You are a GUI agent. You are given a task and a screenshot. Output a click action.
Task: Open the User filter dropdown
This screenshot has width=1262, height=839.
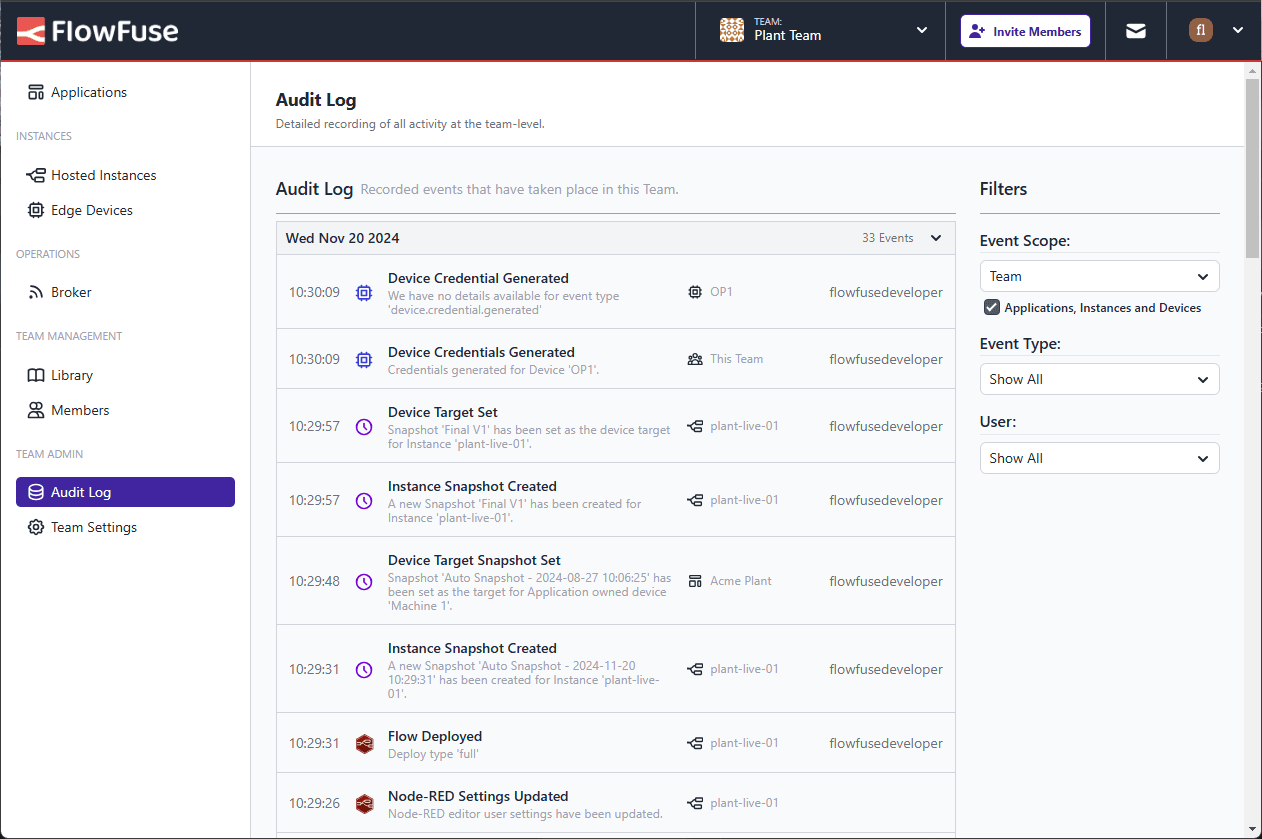click(x=1099, y=457)
